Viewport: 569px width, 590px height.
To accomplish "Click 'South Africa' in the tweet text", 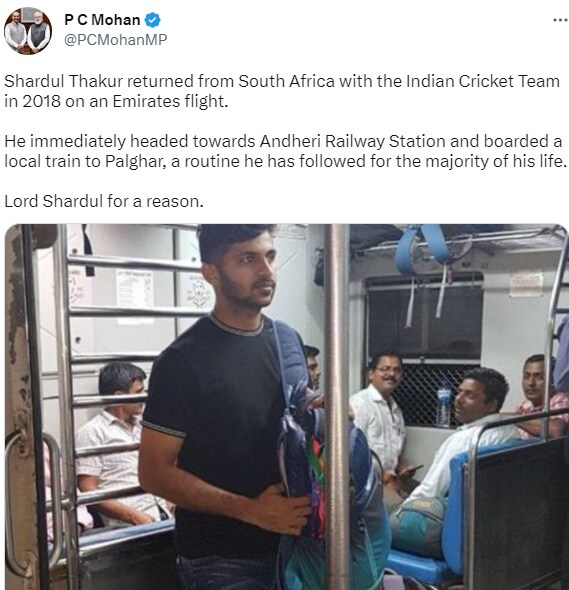I will [286, 81].
